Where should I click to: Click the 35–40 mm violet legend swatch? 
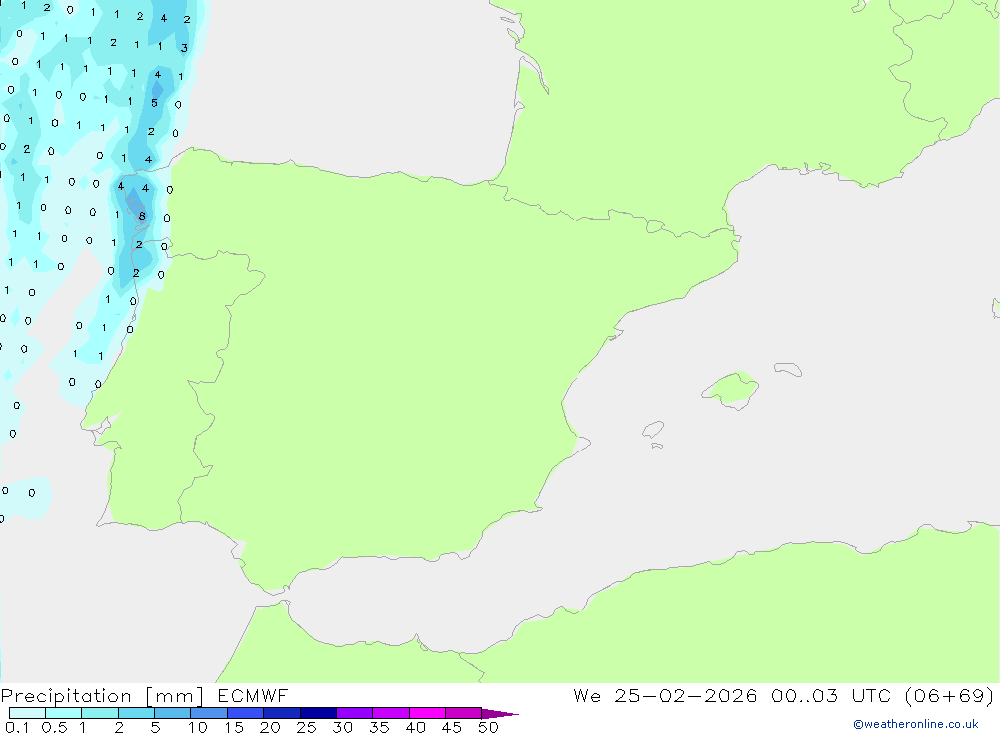point(391,713)
